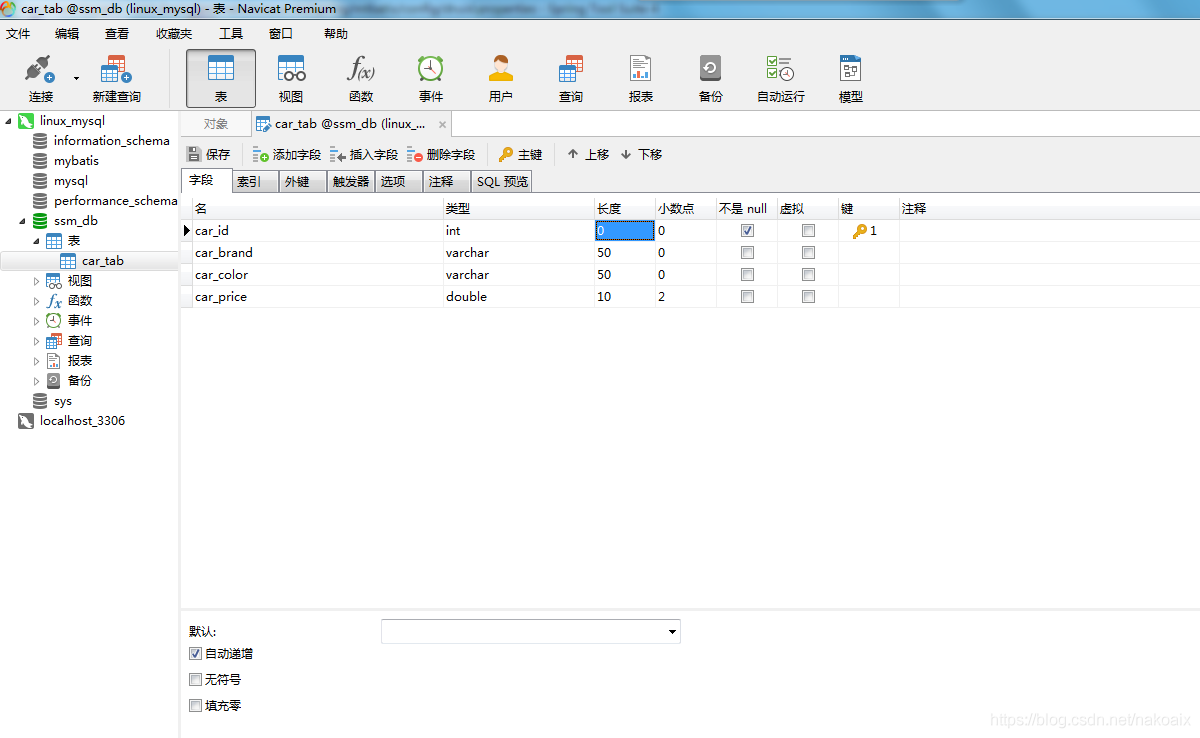
Task: Open the User (用户) toolbar icon
Action: click(x=501, y=79)
